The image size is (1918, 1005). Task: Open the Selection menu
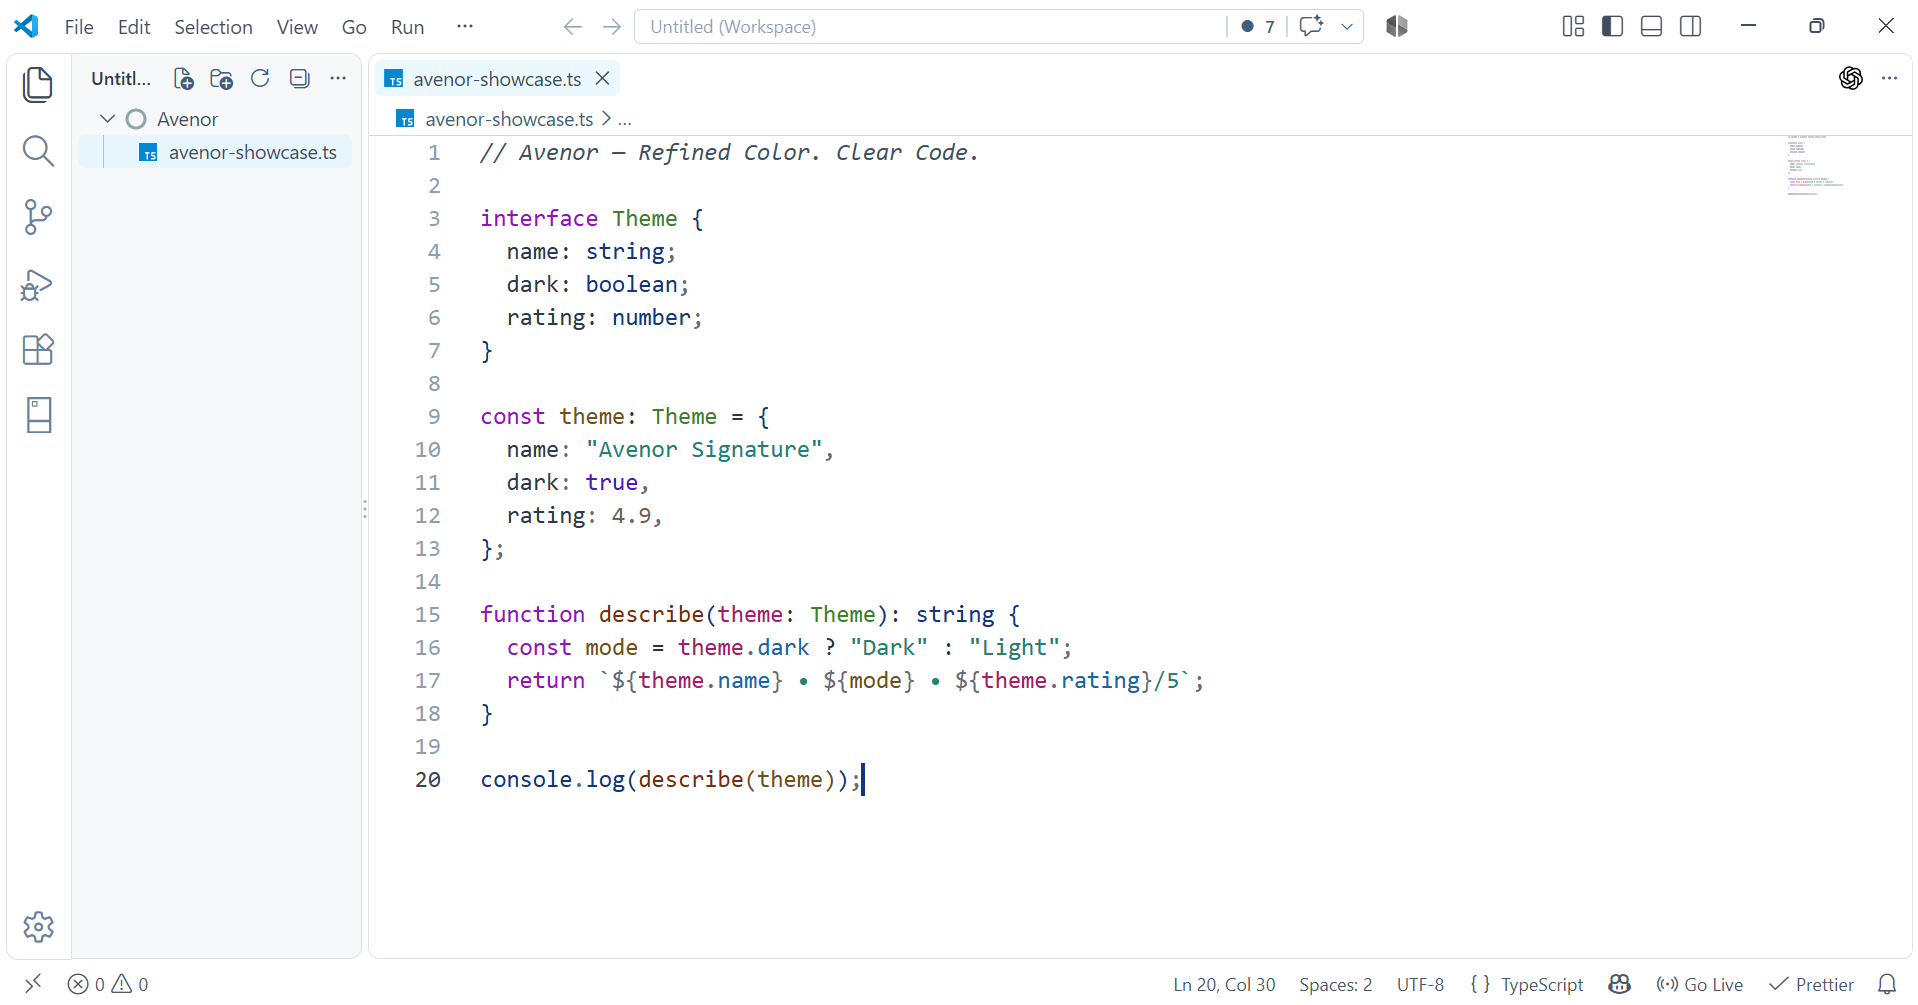click(213, 27)
